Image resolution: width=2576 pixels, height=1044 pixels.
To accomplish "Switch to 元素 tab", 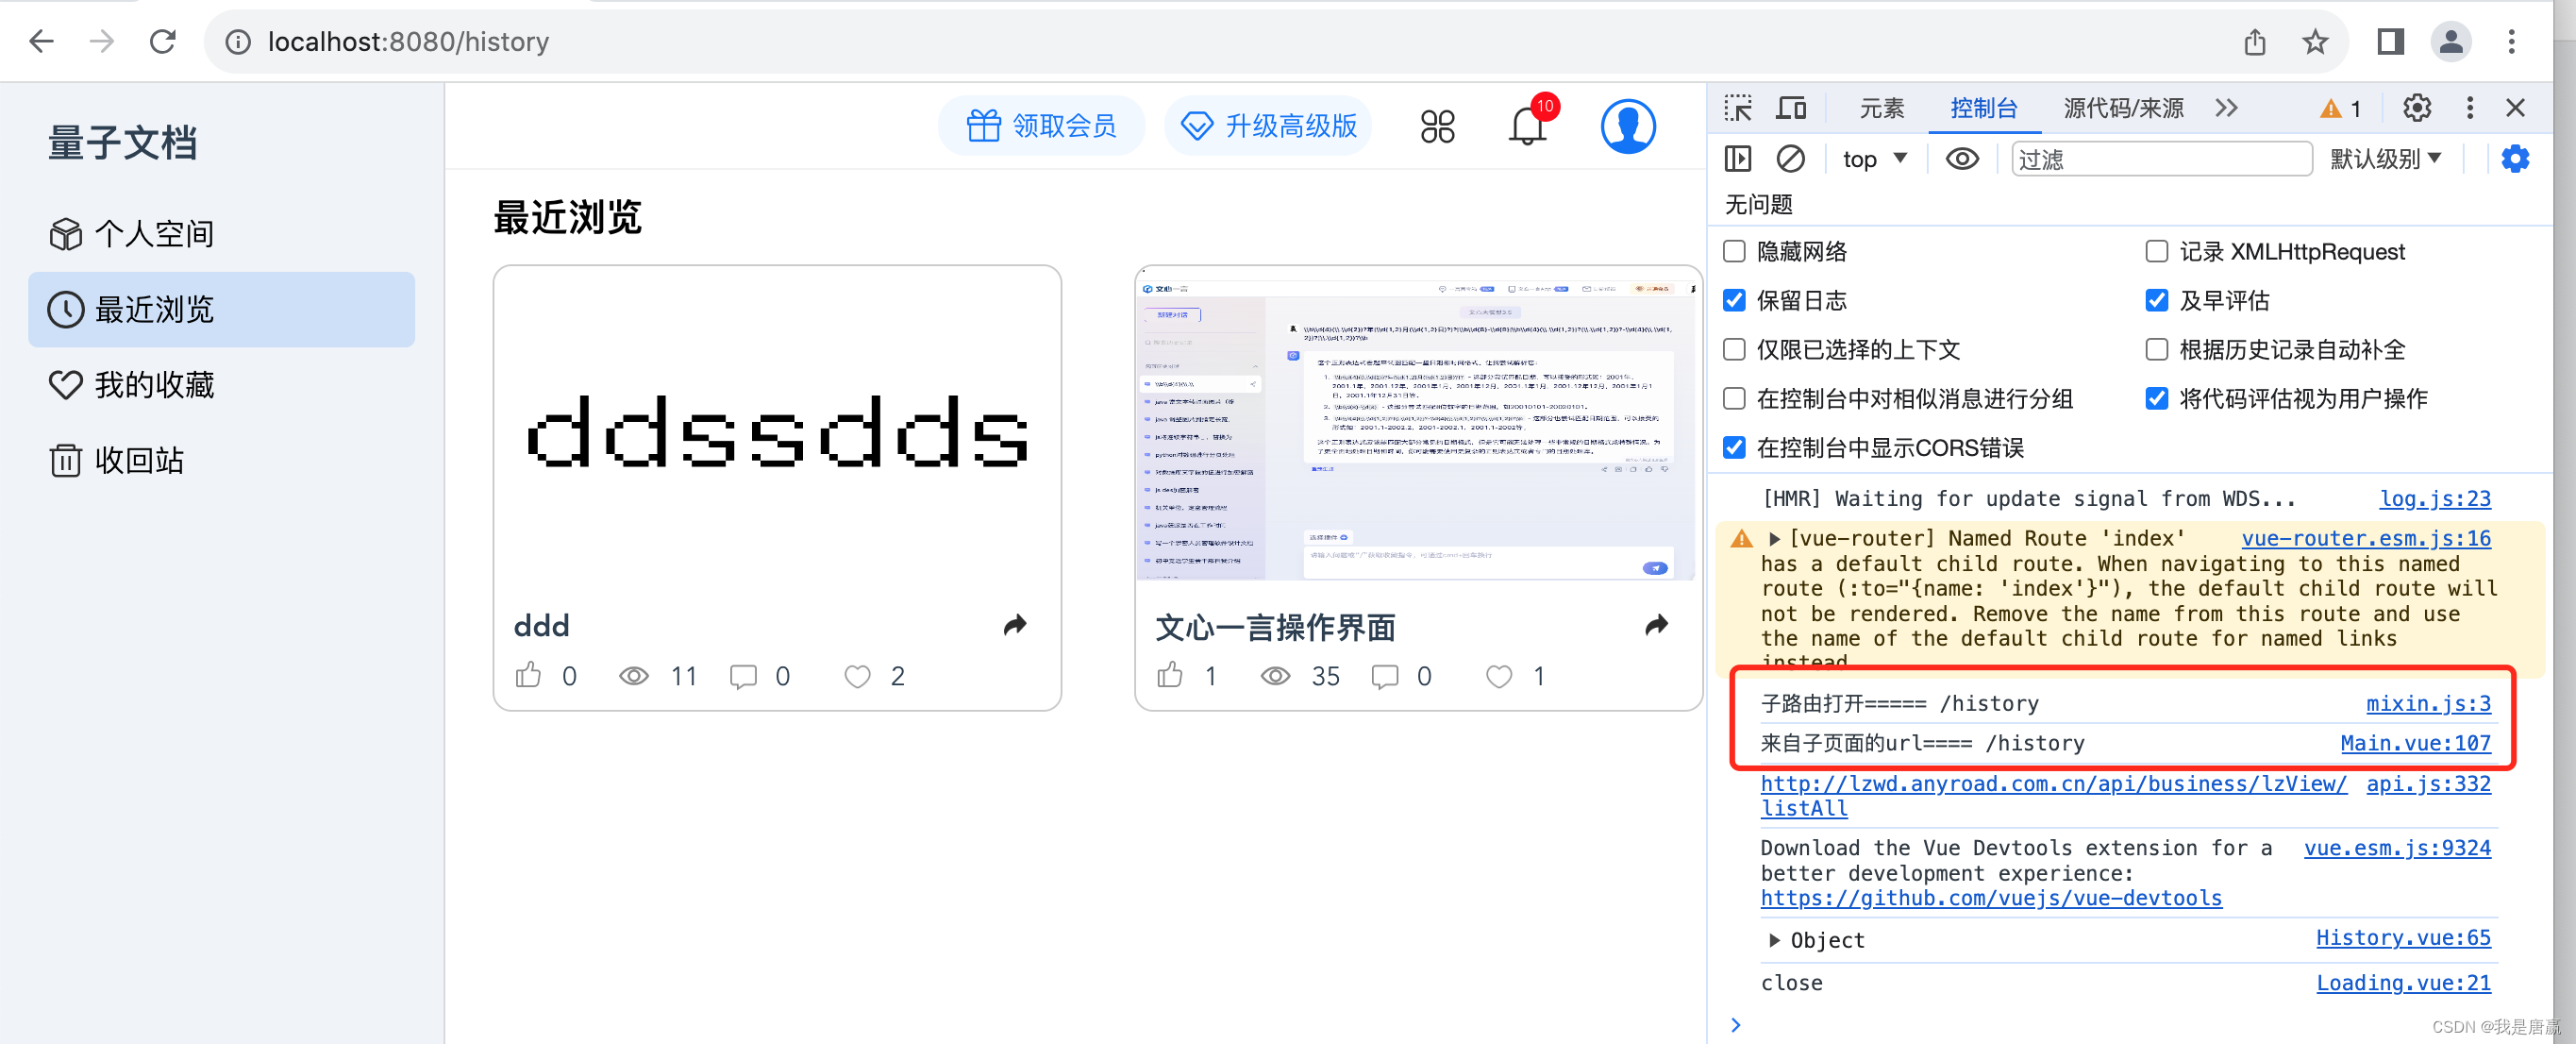I will click(x=1881, y=108).
